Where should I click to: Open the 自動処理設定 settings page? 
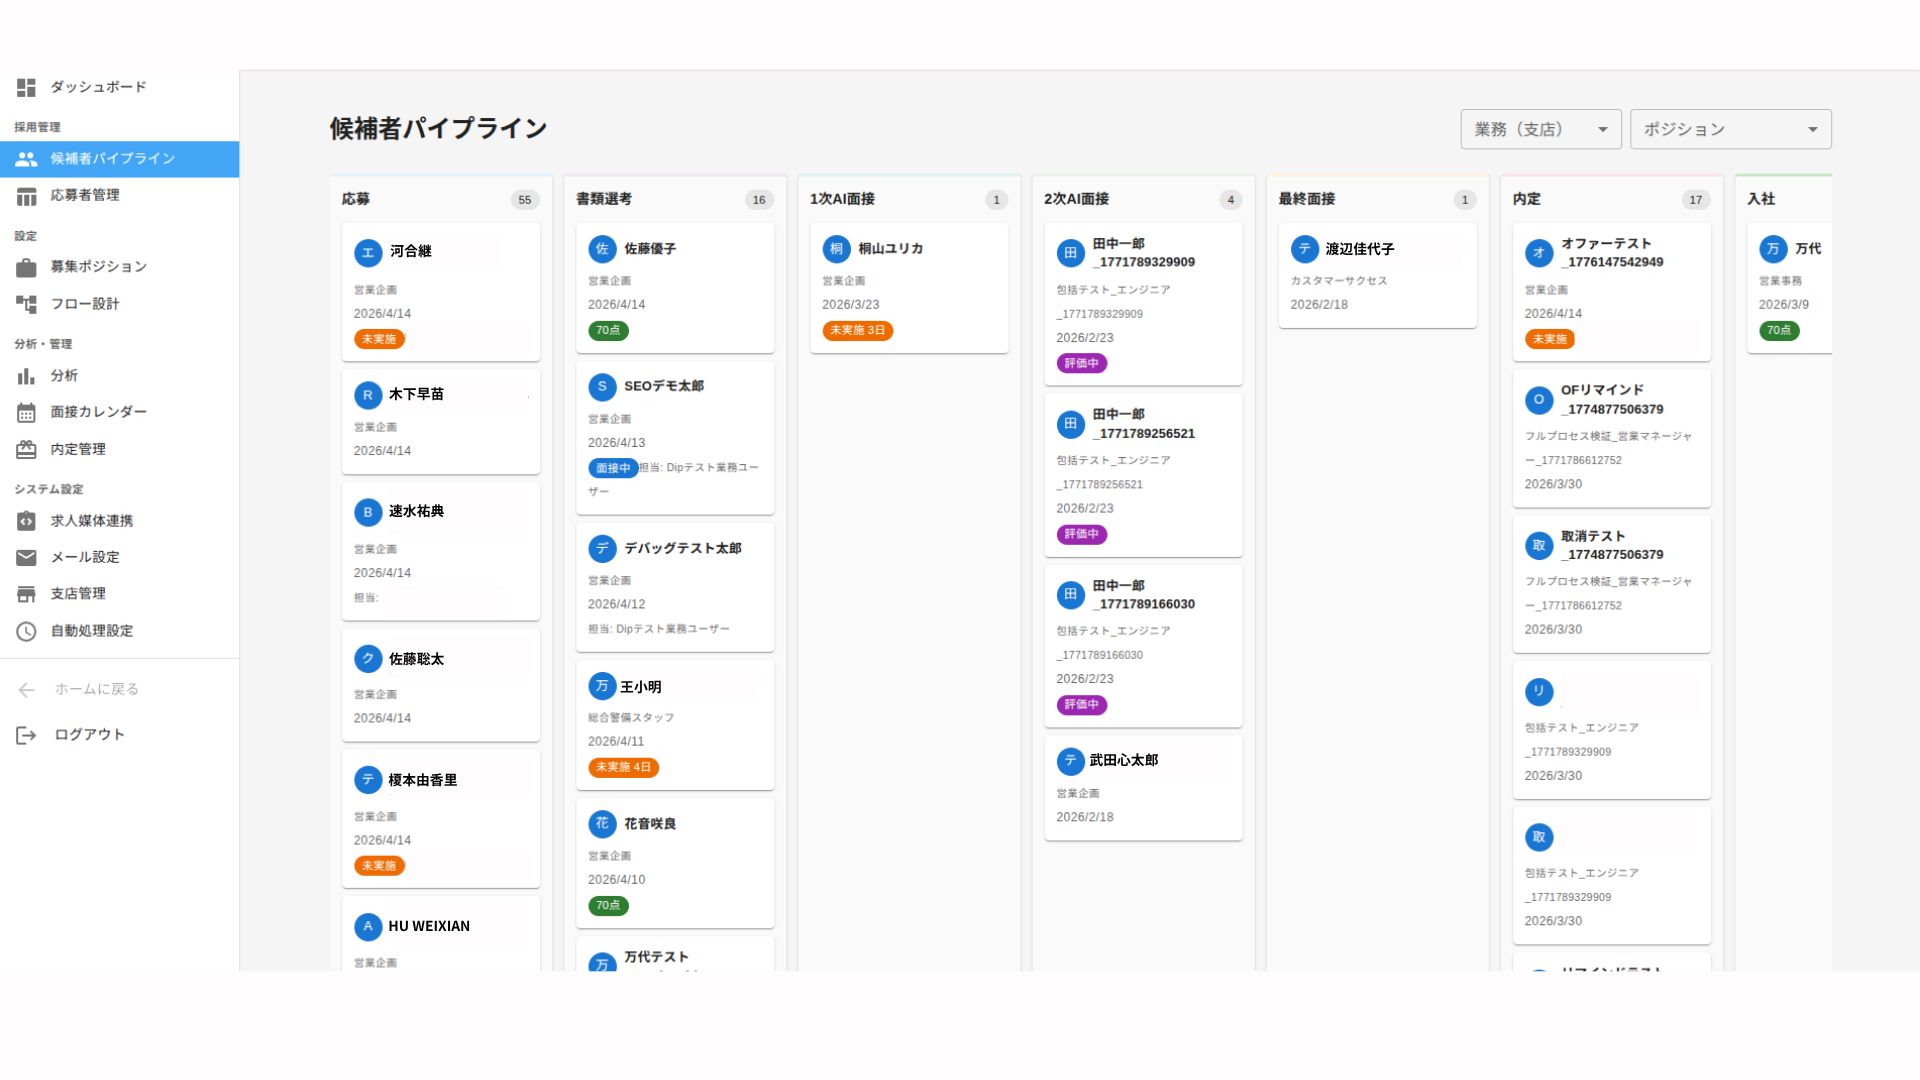120,631
